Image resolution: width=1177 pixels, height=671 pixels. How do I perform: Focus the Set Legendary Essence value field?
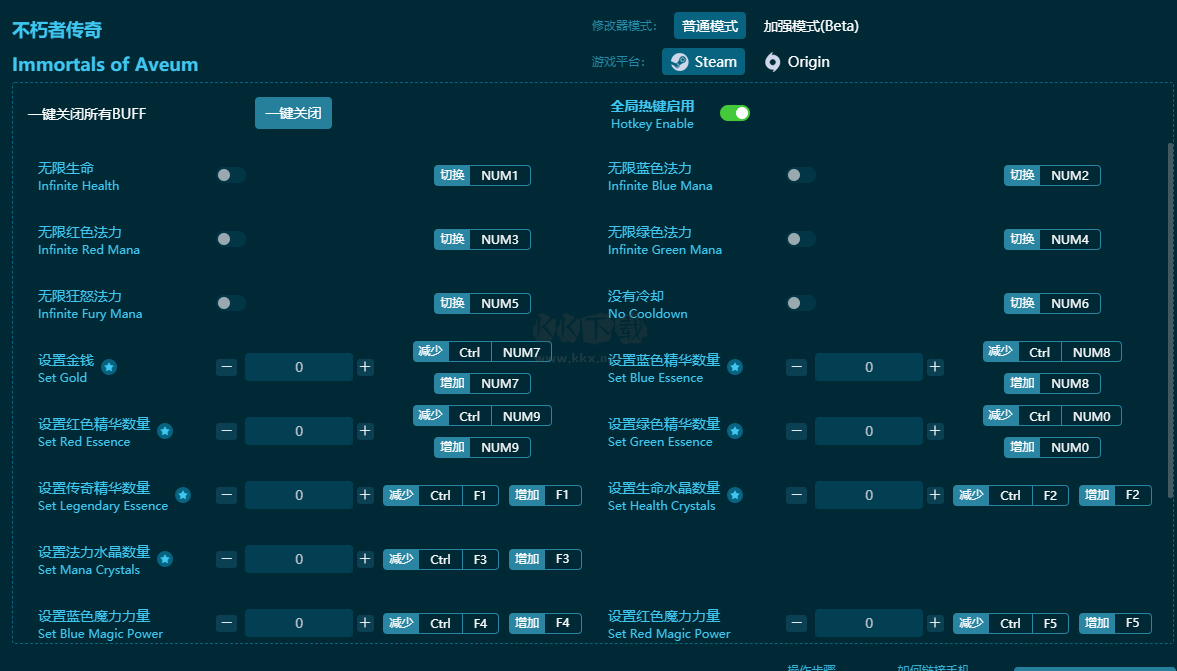click(x=299, y=495)
